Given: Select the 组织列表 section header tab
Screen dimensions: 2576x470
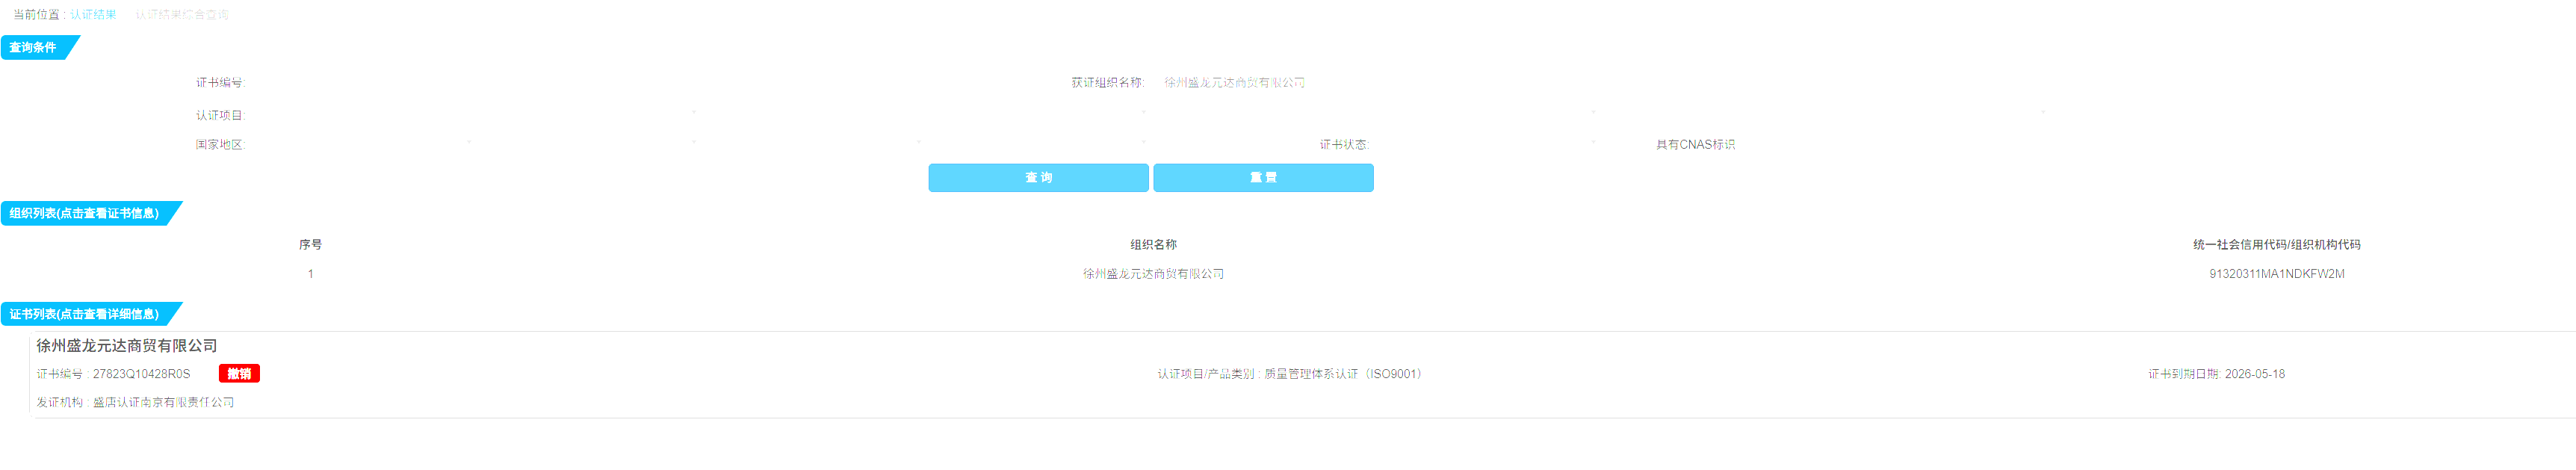Looking at the screenshot, I should click(x=84, y=213).
